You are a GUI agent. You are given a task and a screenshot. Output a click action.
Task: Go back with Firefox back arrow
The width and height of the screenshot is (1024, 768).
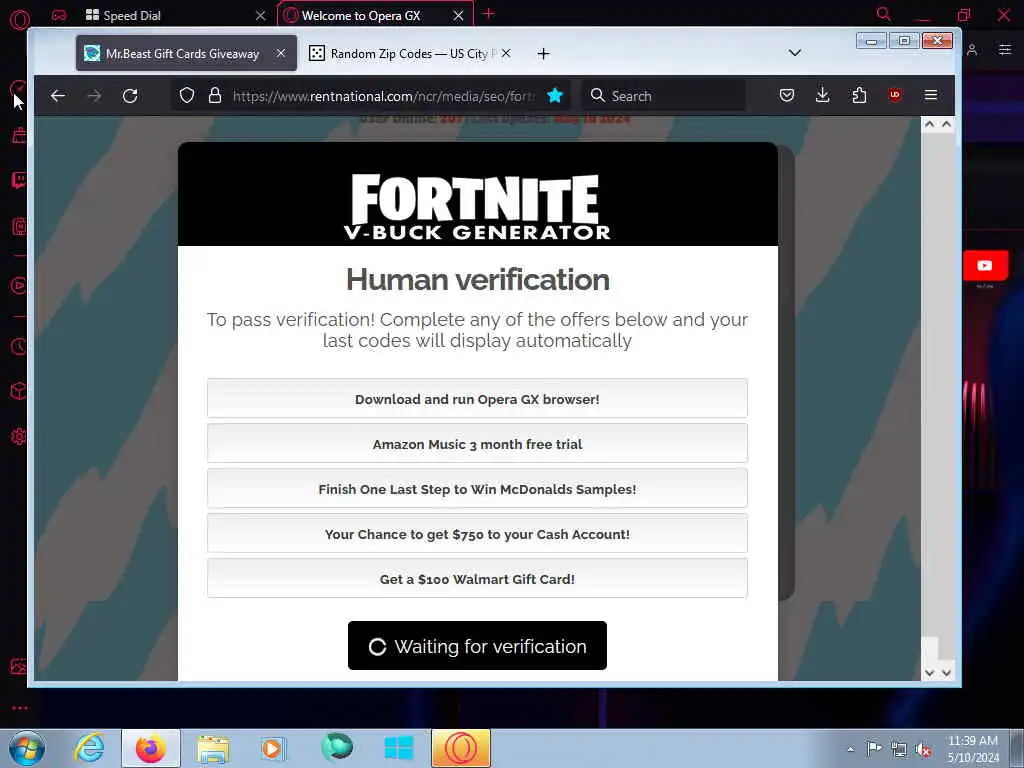pos(57,96)
